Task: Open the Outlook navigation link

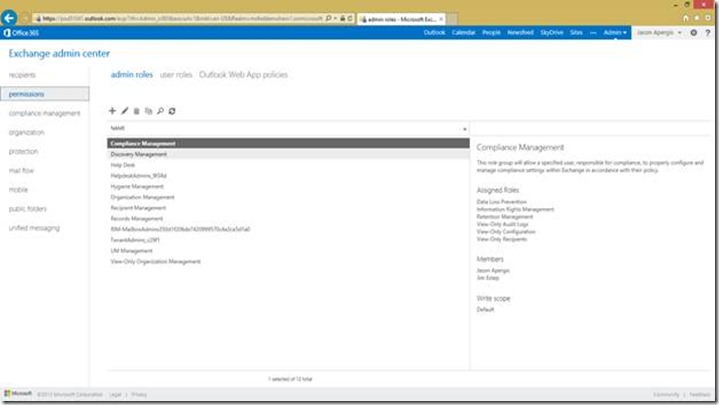Action: point(434,33)
